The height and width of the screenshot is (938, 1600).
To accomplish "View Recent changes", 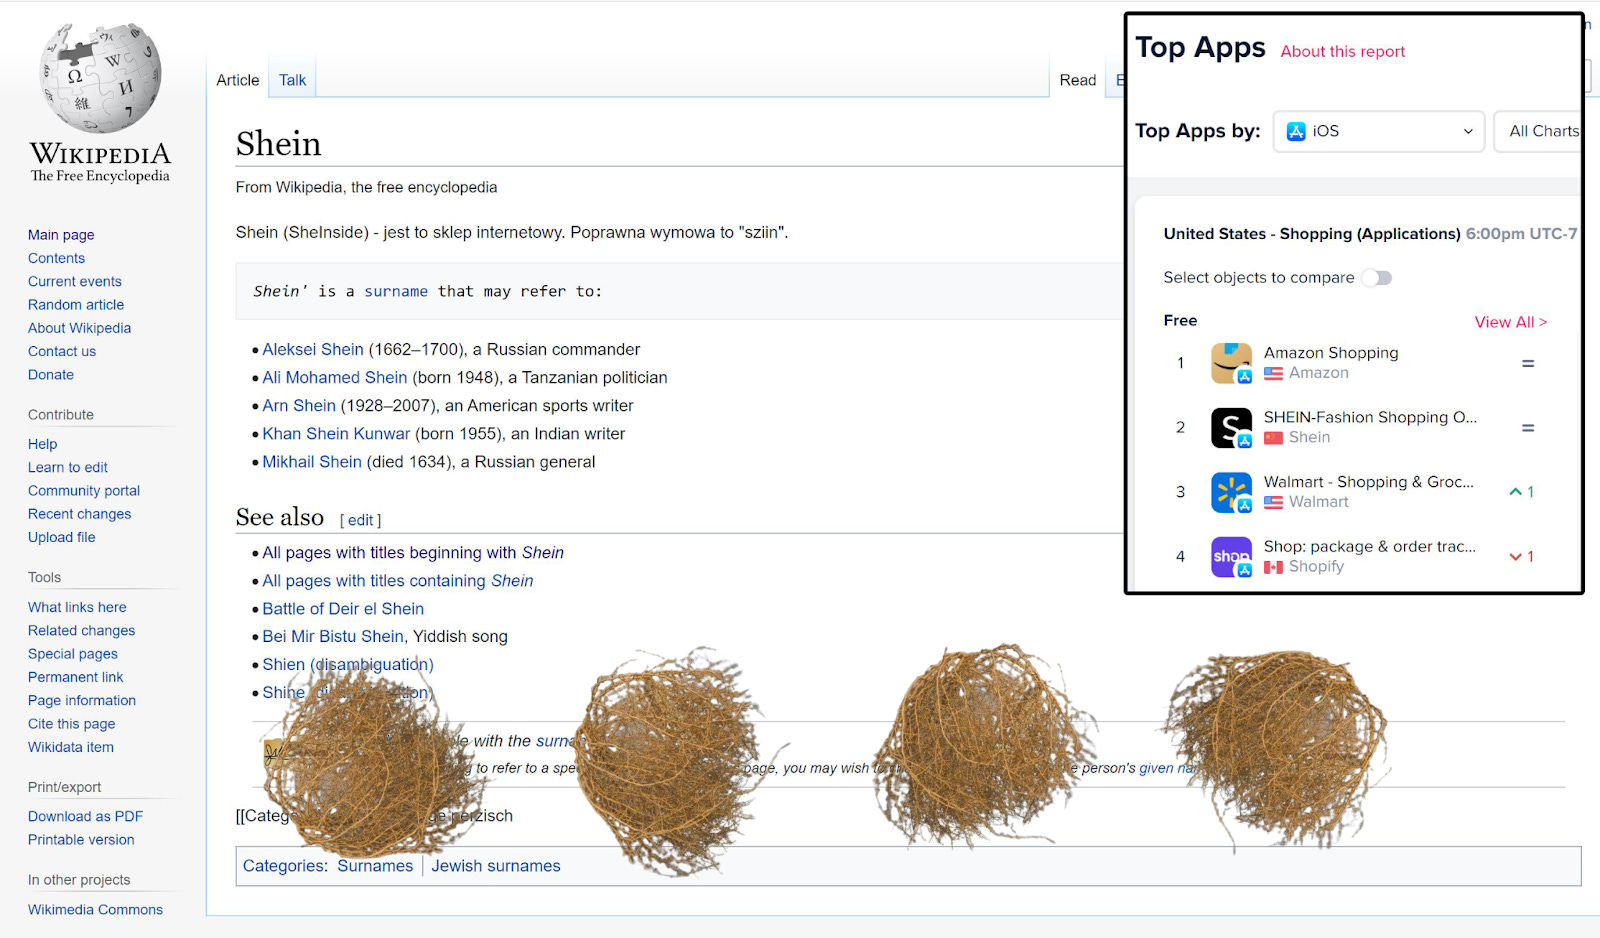I will click(x=80, y=514).
